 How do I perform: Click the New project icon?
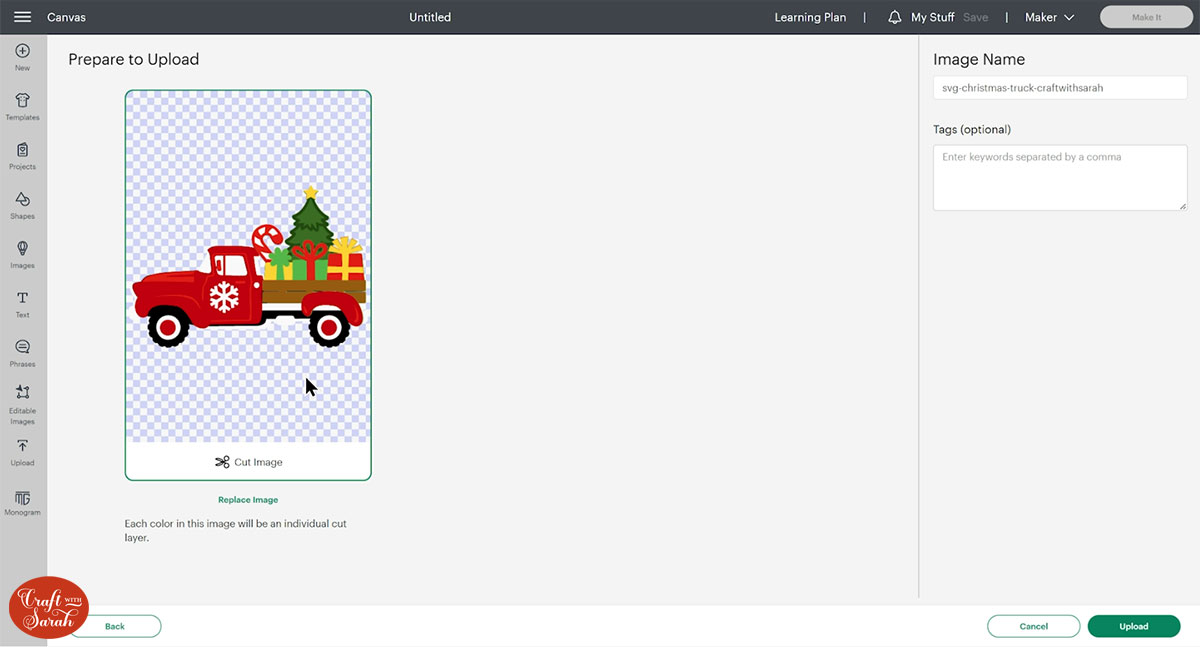click(x=22, y=57)
